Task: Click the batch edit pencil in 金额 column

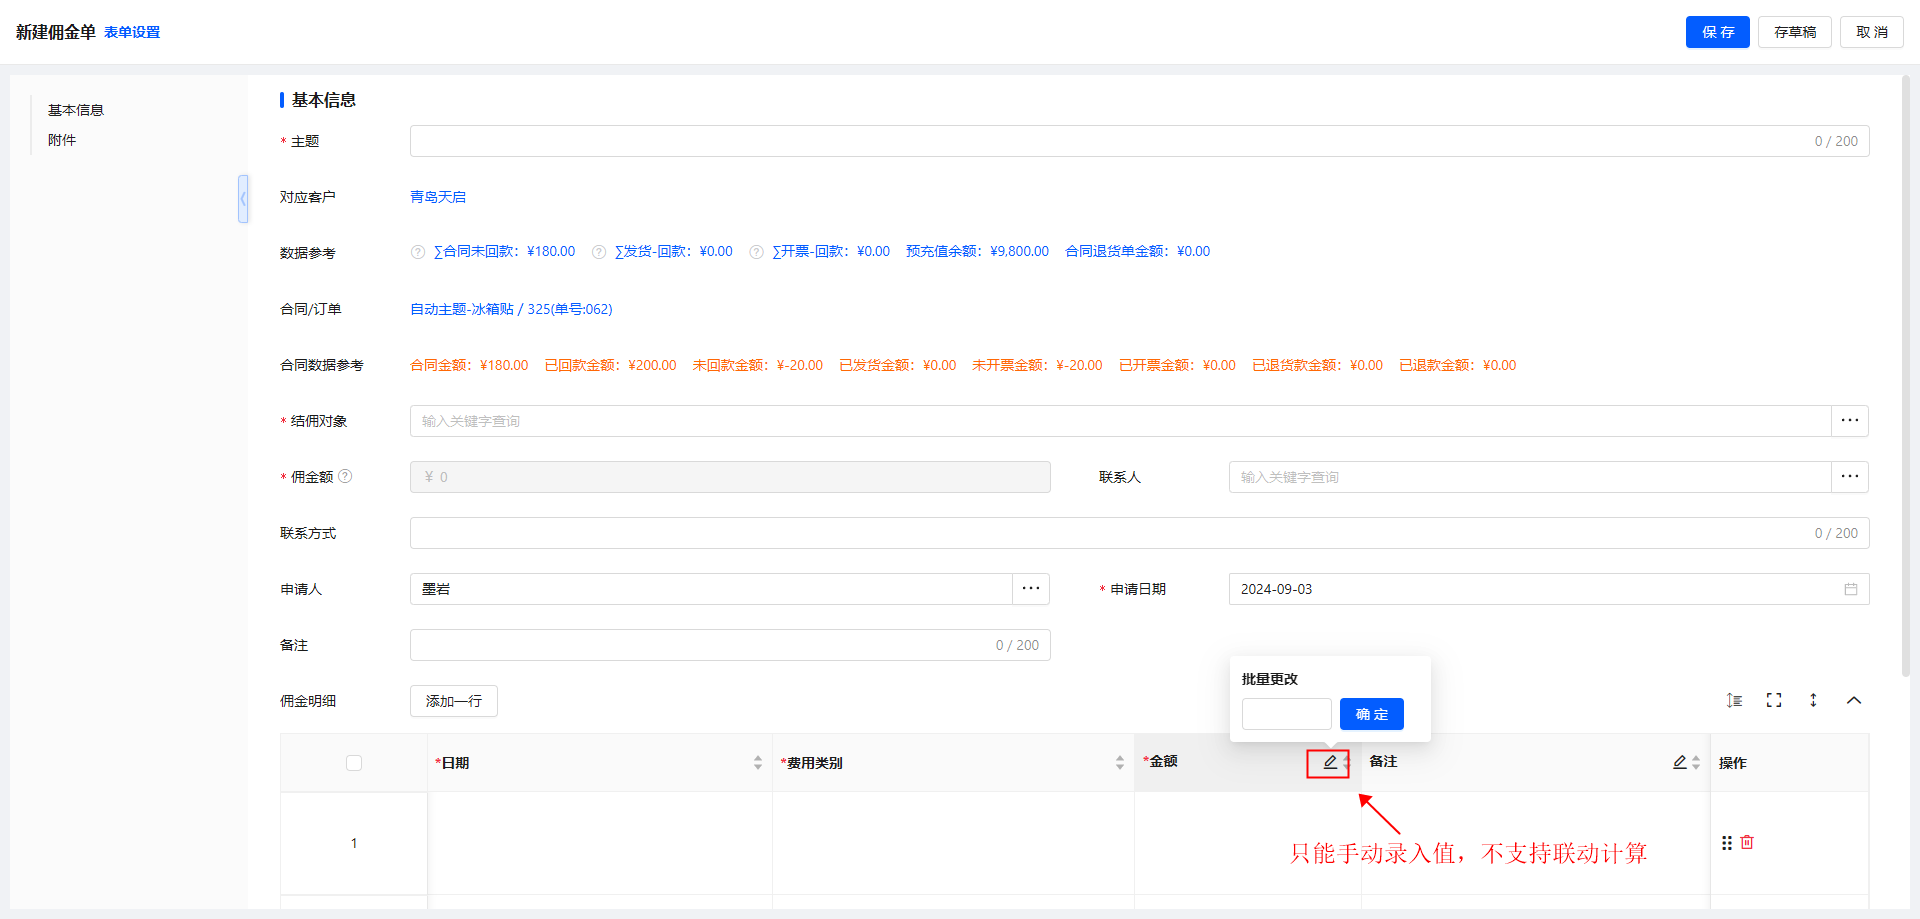Action: [x=1329, y=763]
